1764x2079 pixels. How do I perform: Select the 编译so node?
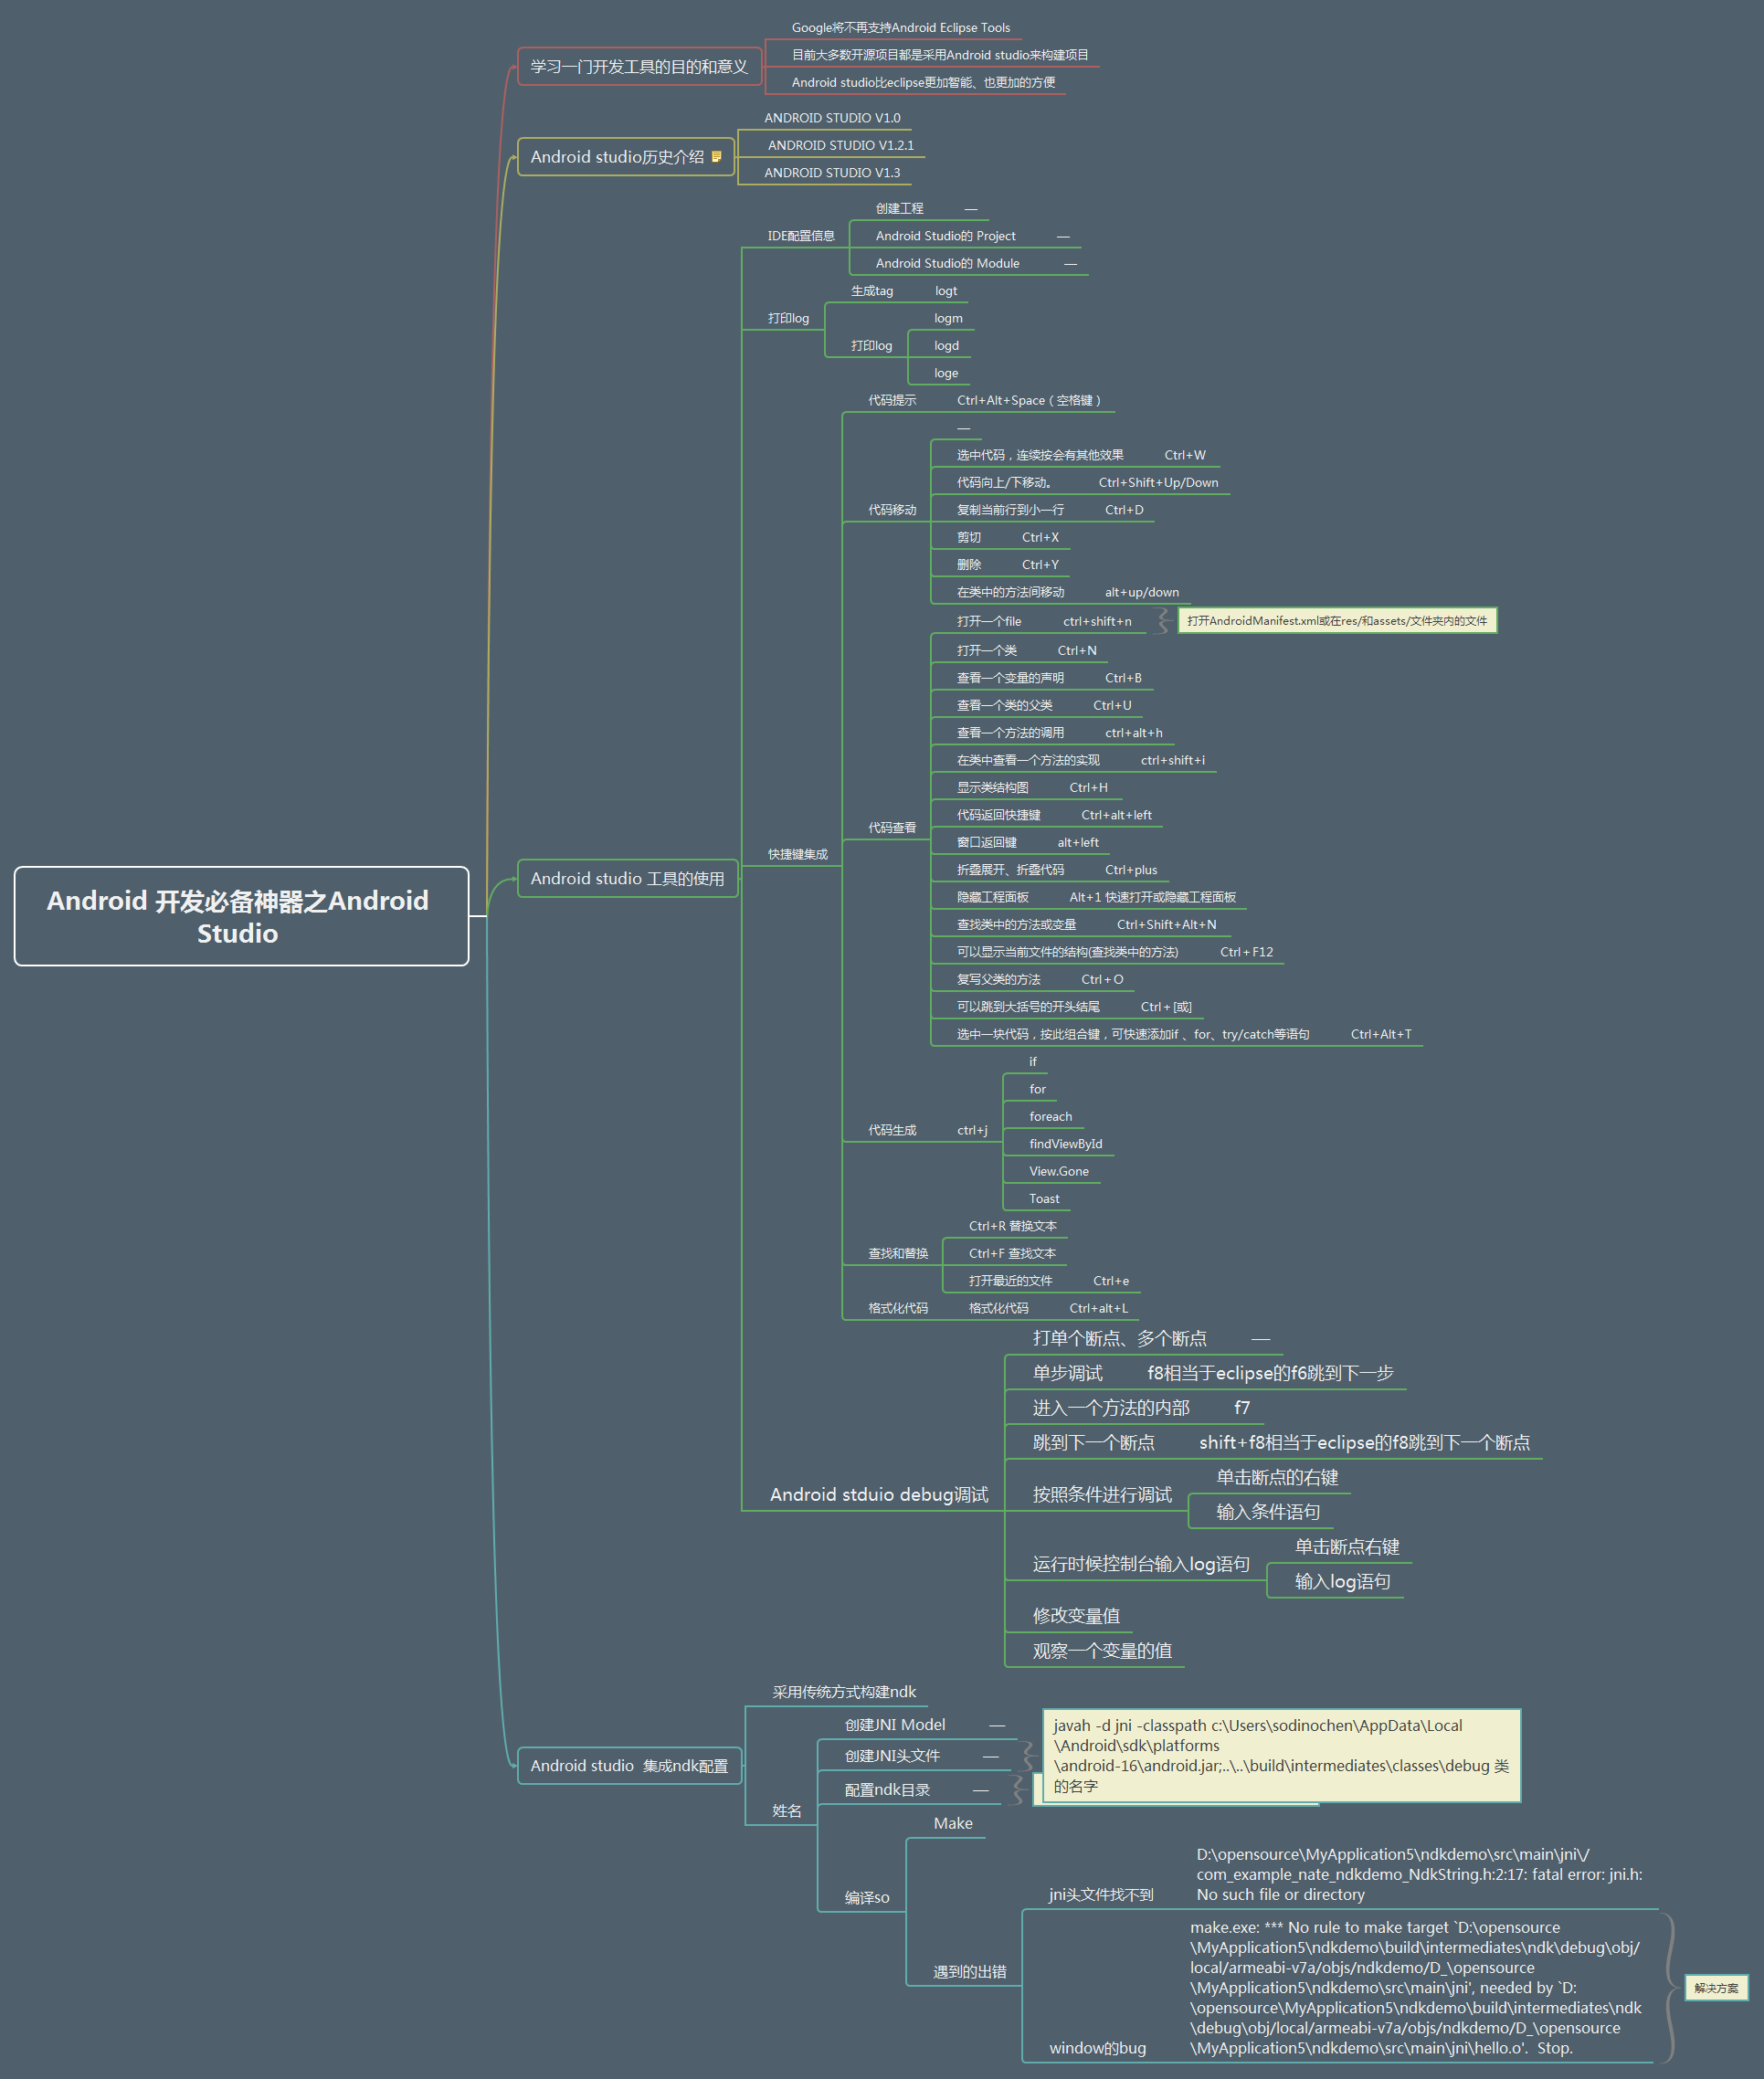867,1898
